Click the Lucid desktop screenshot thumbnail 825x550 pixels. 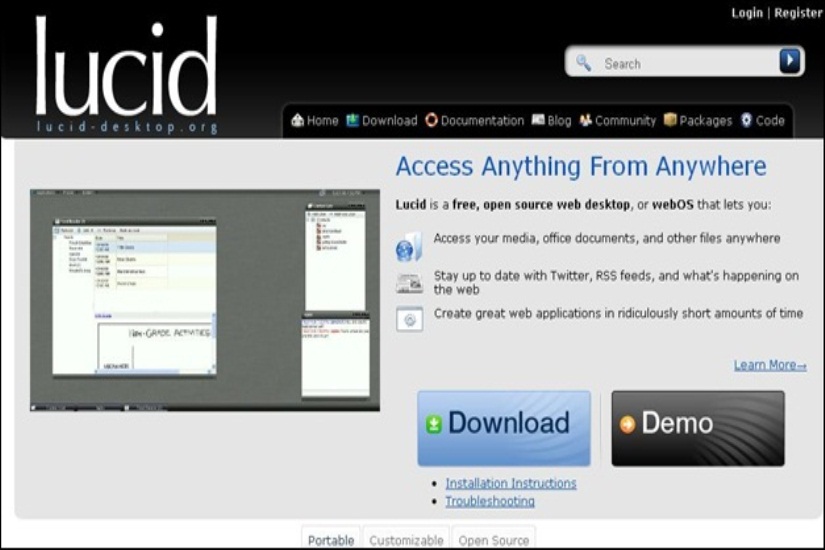(205, 300)
